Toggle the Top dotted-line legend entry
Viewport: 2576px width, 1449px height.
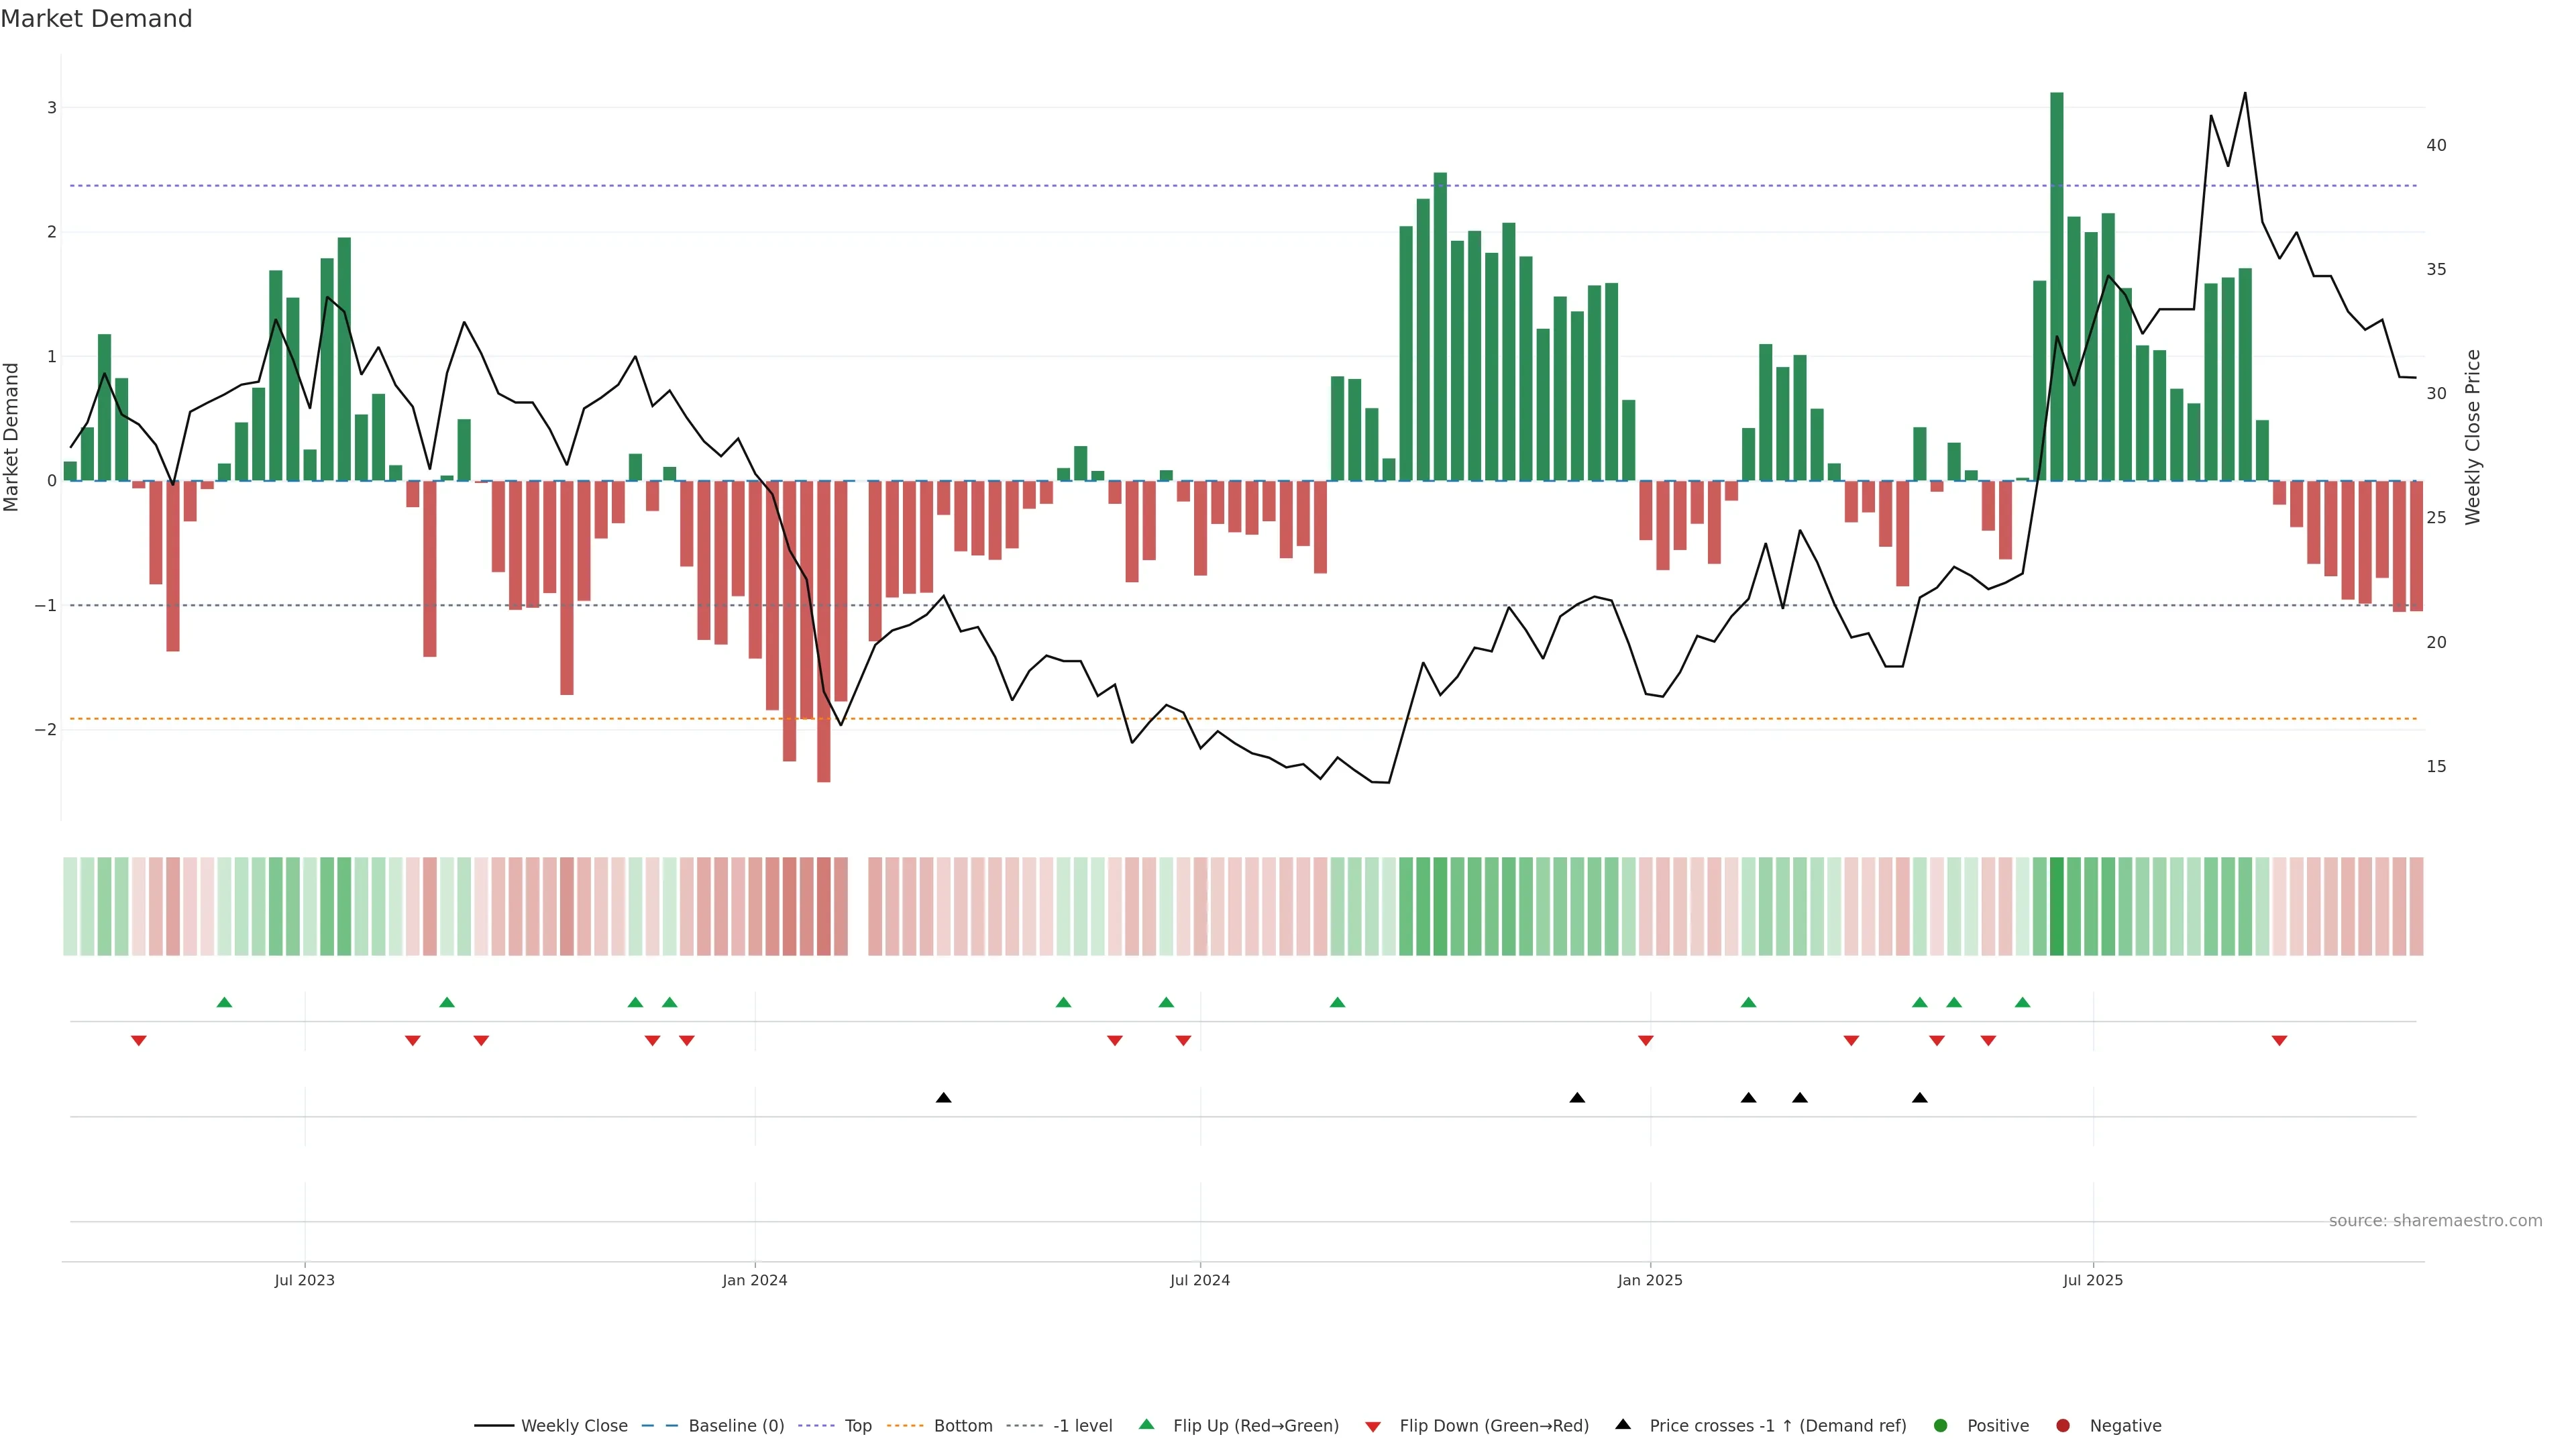(857, 1426)
